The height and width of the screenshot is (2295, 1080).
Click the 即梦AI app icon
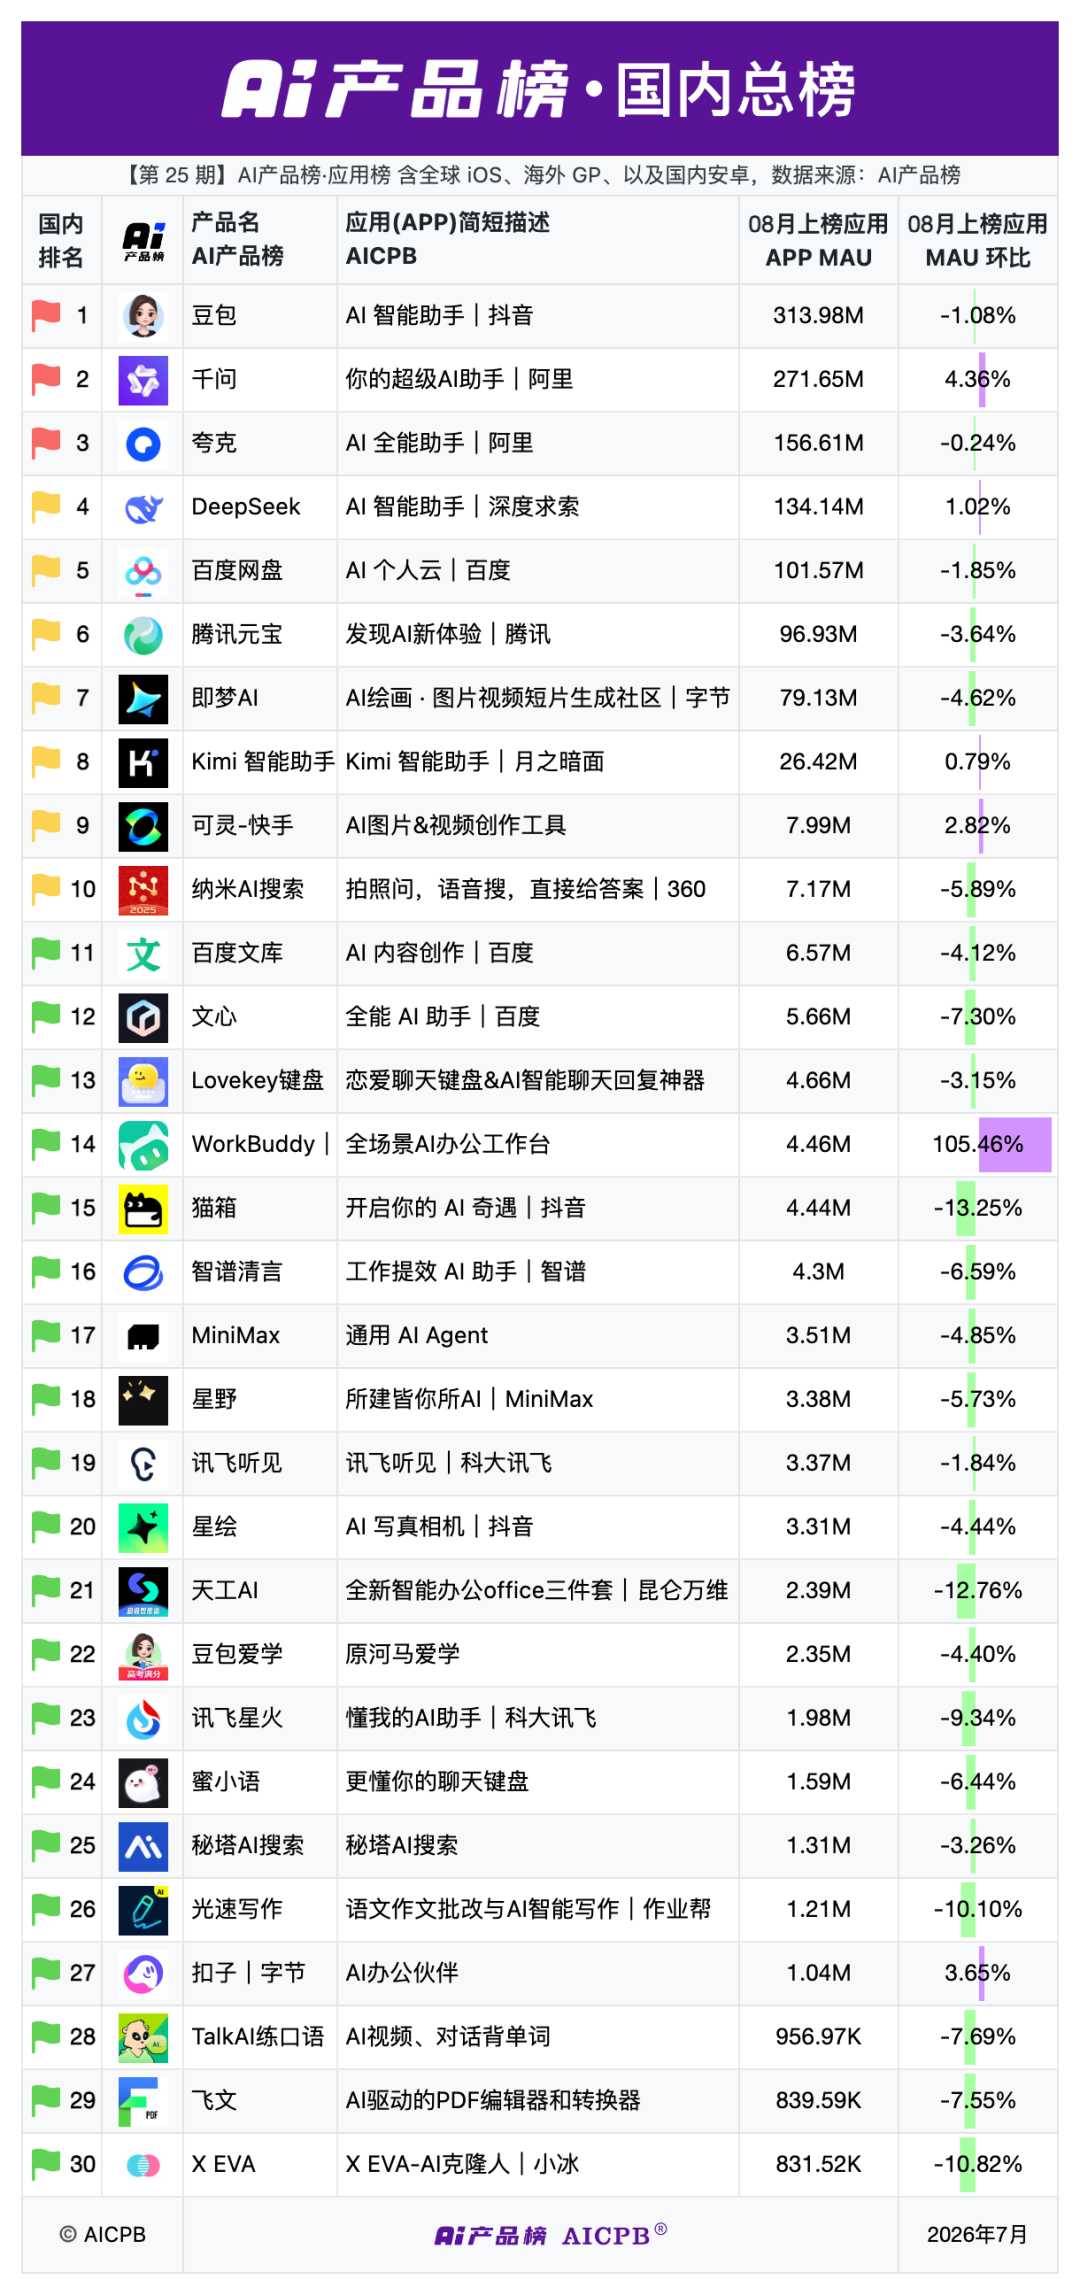(x=143, y=699)
